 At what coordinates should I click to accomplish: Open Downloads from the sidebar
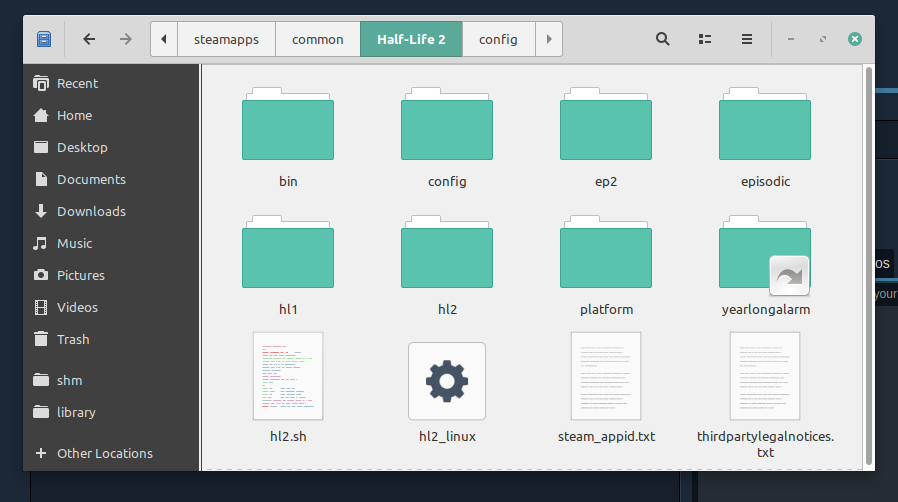[x=111, y=212]
